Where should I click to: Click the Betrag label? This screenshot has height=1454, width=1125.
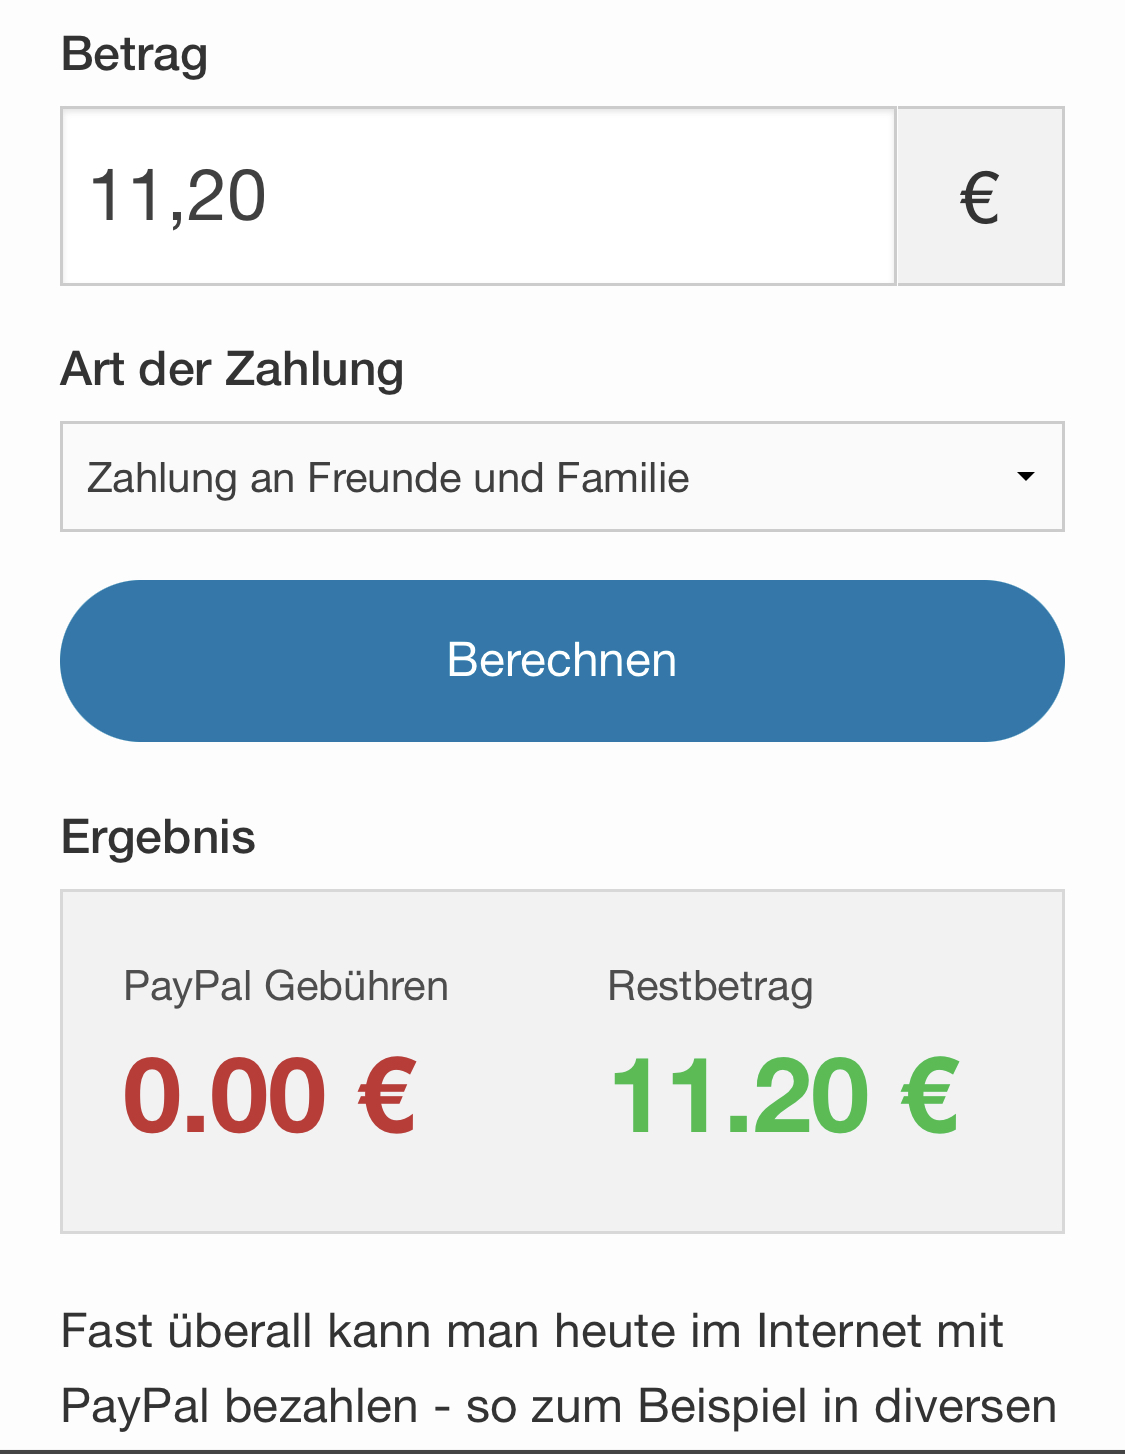(x=134, y=54)
